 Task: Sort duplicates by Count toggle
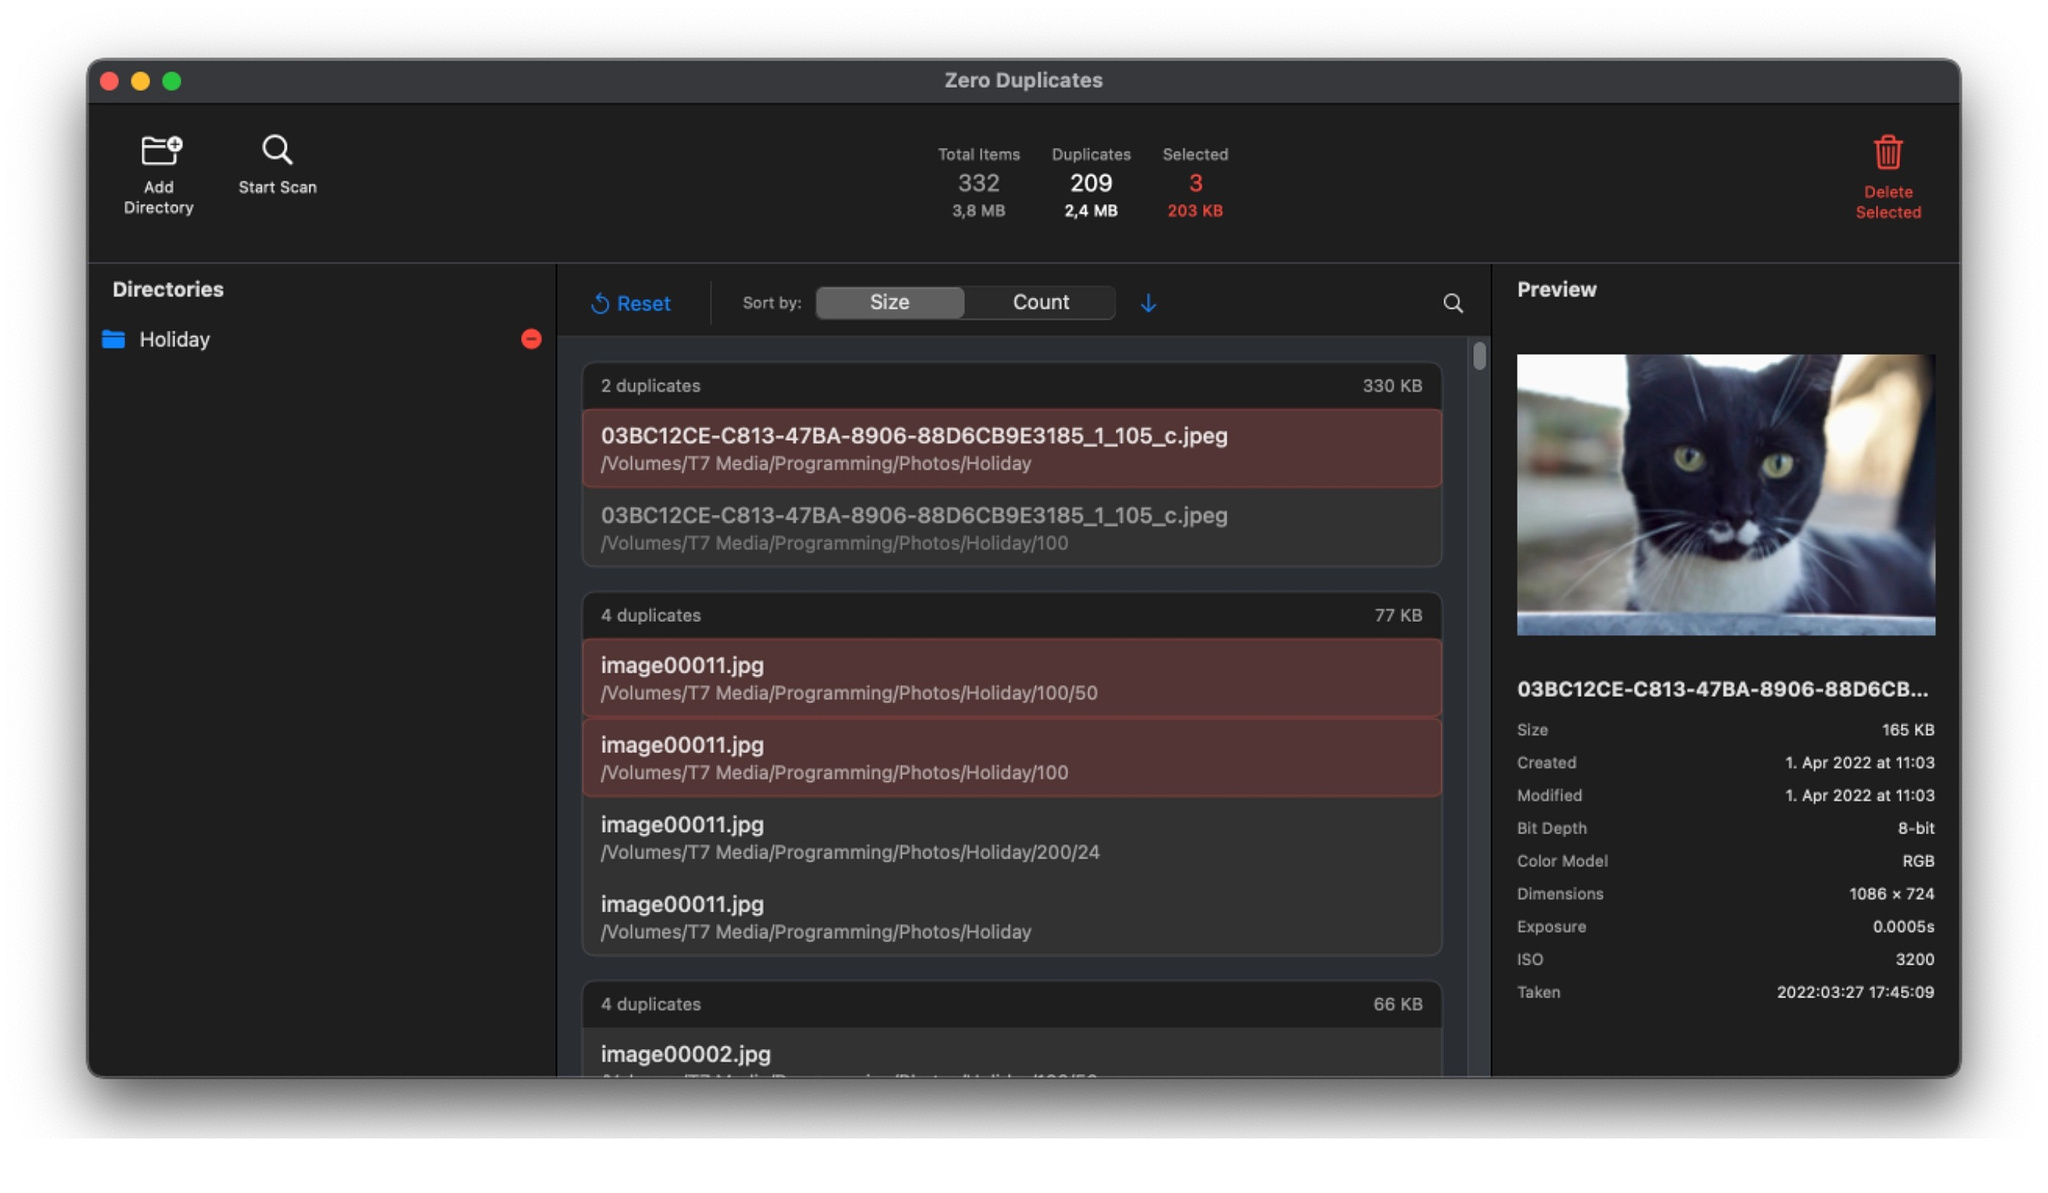tap(1040, 303)
